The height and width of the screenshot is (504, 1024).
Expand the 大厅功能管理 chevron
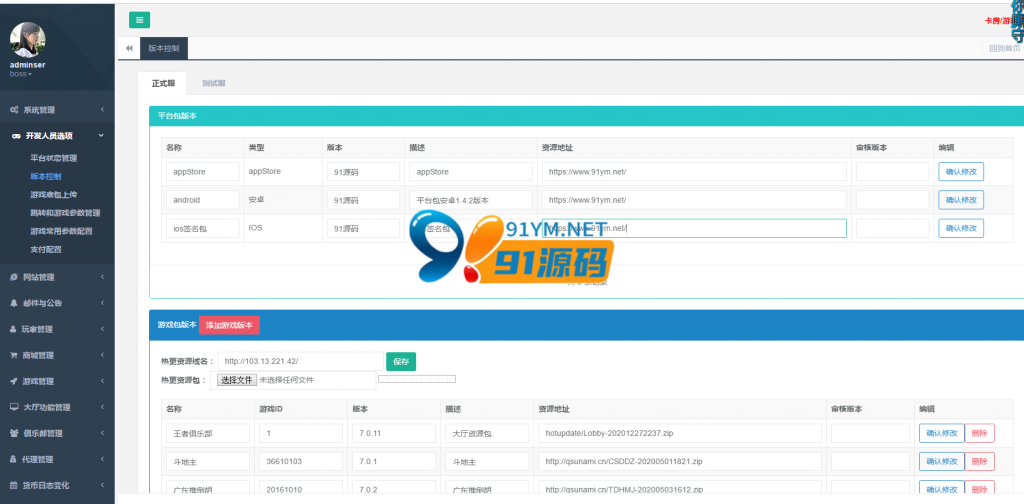(103, 407)
